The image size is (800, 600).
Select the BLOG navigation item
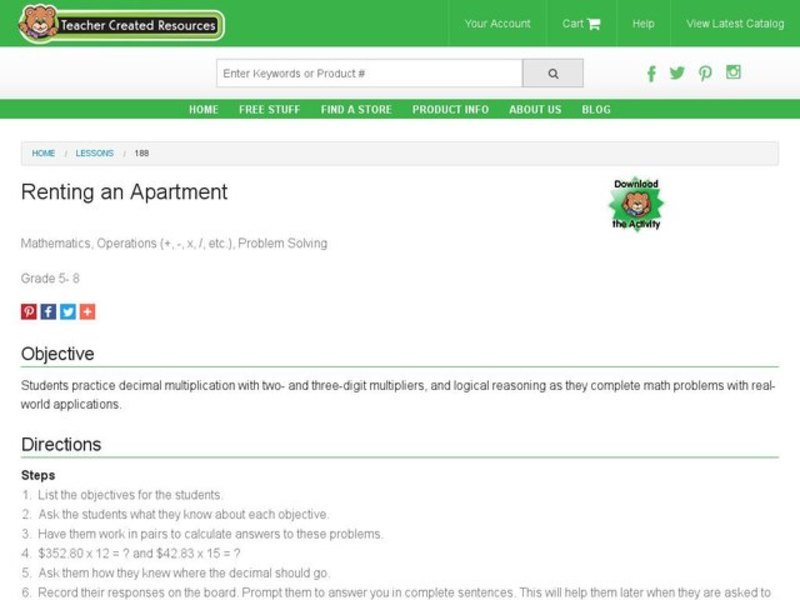[597, 109]
